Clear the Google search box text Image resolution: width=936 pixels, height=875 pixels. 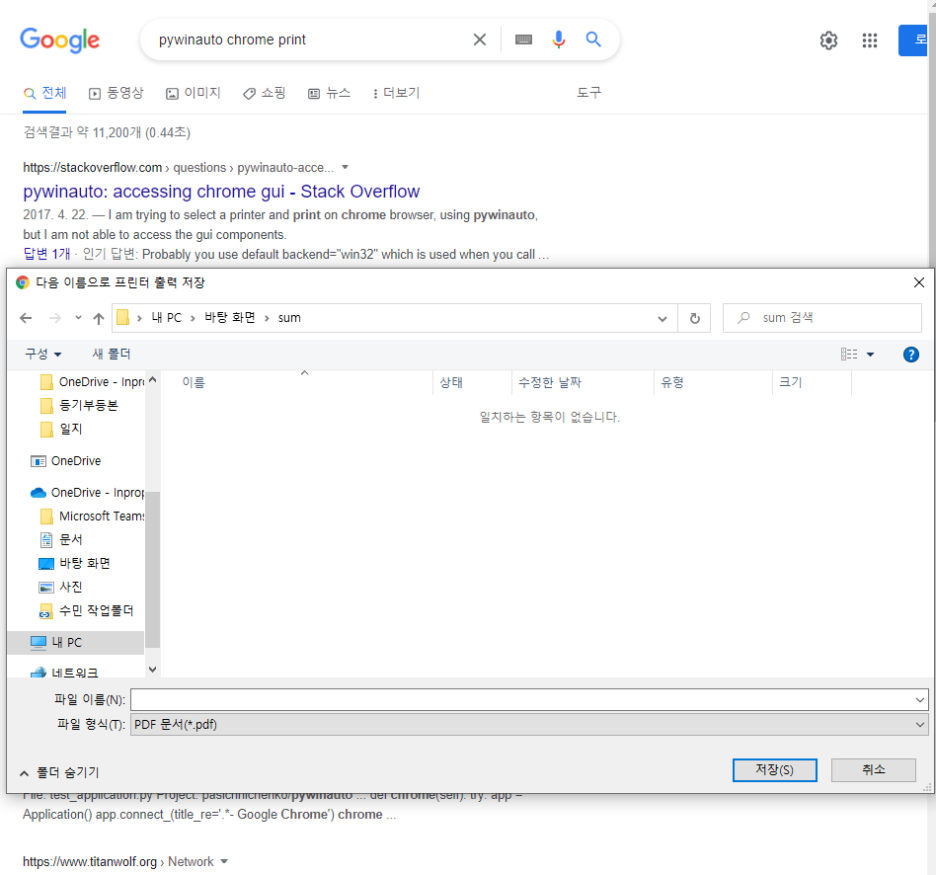[x=479, y=40]
